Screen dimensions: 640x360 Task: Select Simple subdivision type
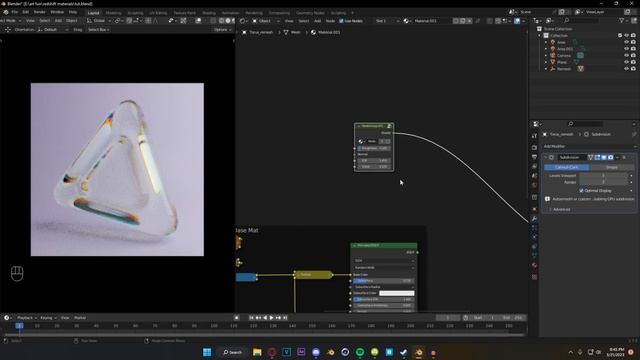(x=612, y=167)
